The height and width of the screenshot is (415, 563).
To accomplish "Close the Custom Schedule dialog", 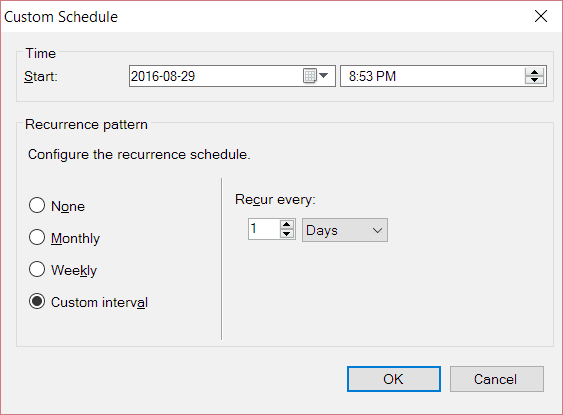I will [x=541, y=16].
